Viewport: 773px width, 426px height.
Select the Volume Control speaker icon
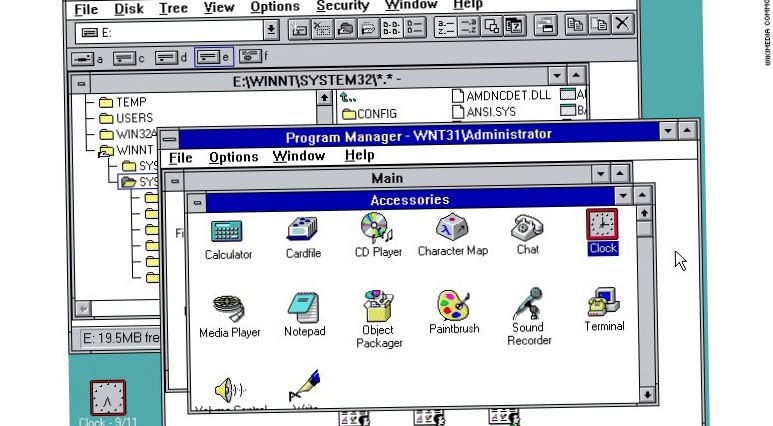click(230, 390)
